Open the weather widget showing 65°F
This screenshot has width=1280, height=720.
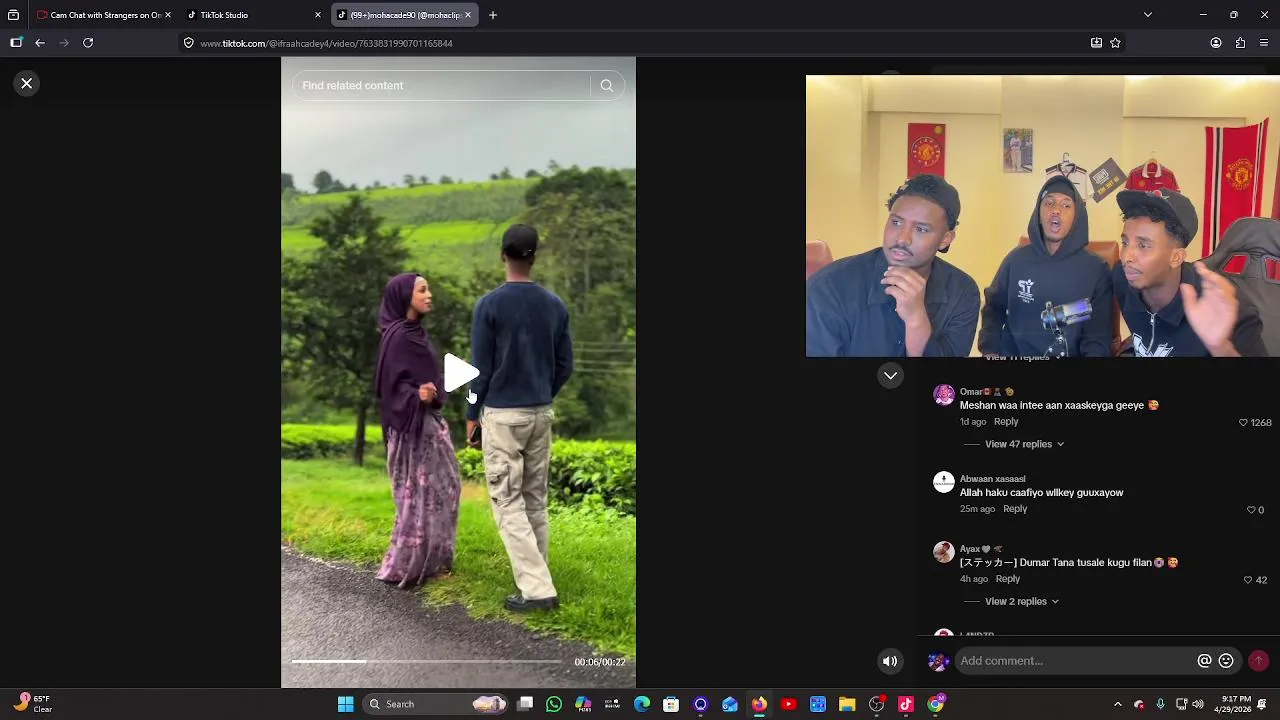(32, 704)
